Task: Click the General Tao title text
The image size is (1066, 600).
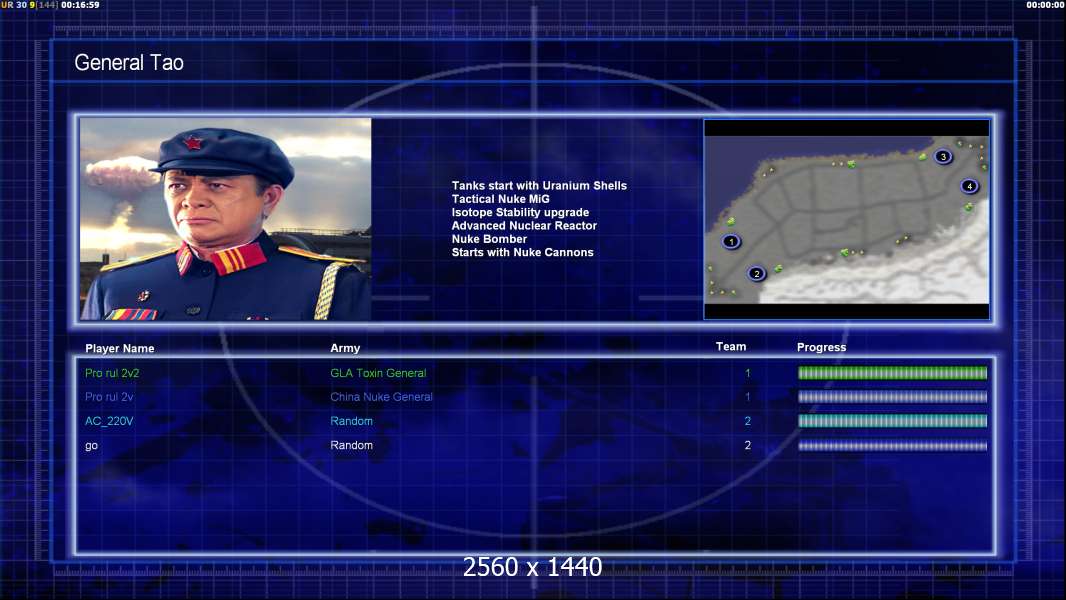Action: (x=128, y=63)
